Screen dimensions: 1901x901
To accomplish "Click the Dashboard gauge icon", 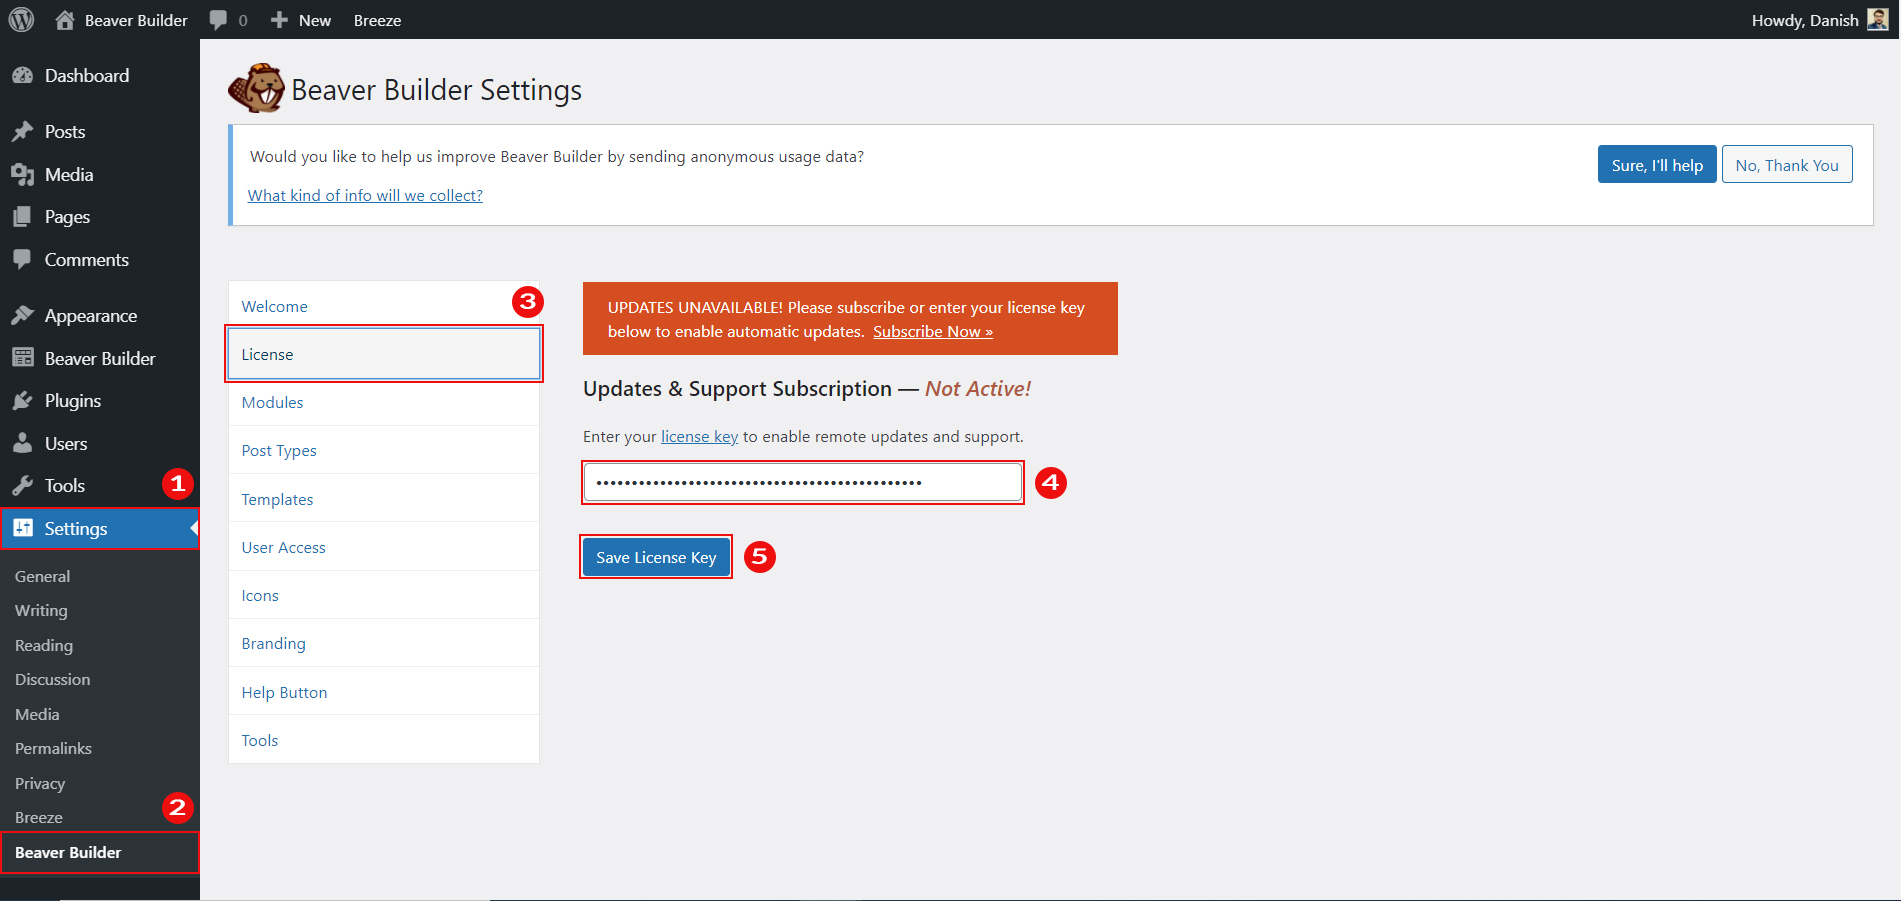I will [x=22, y=76].
